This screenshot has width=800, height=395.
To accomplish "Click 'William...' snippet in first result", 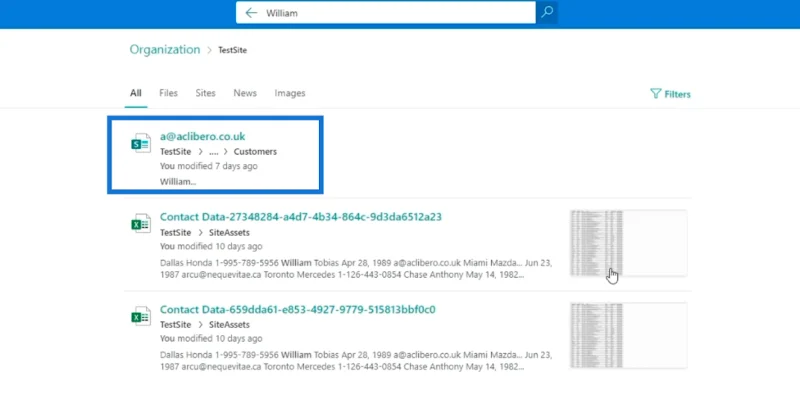I will point(178,181).
